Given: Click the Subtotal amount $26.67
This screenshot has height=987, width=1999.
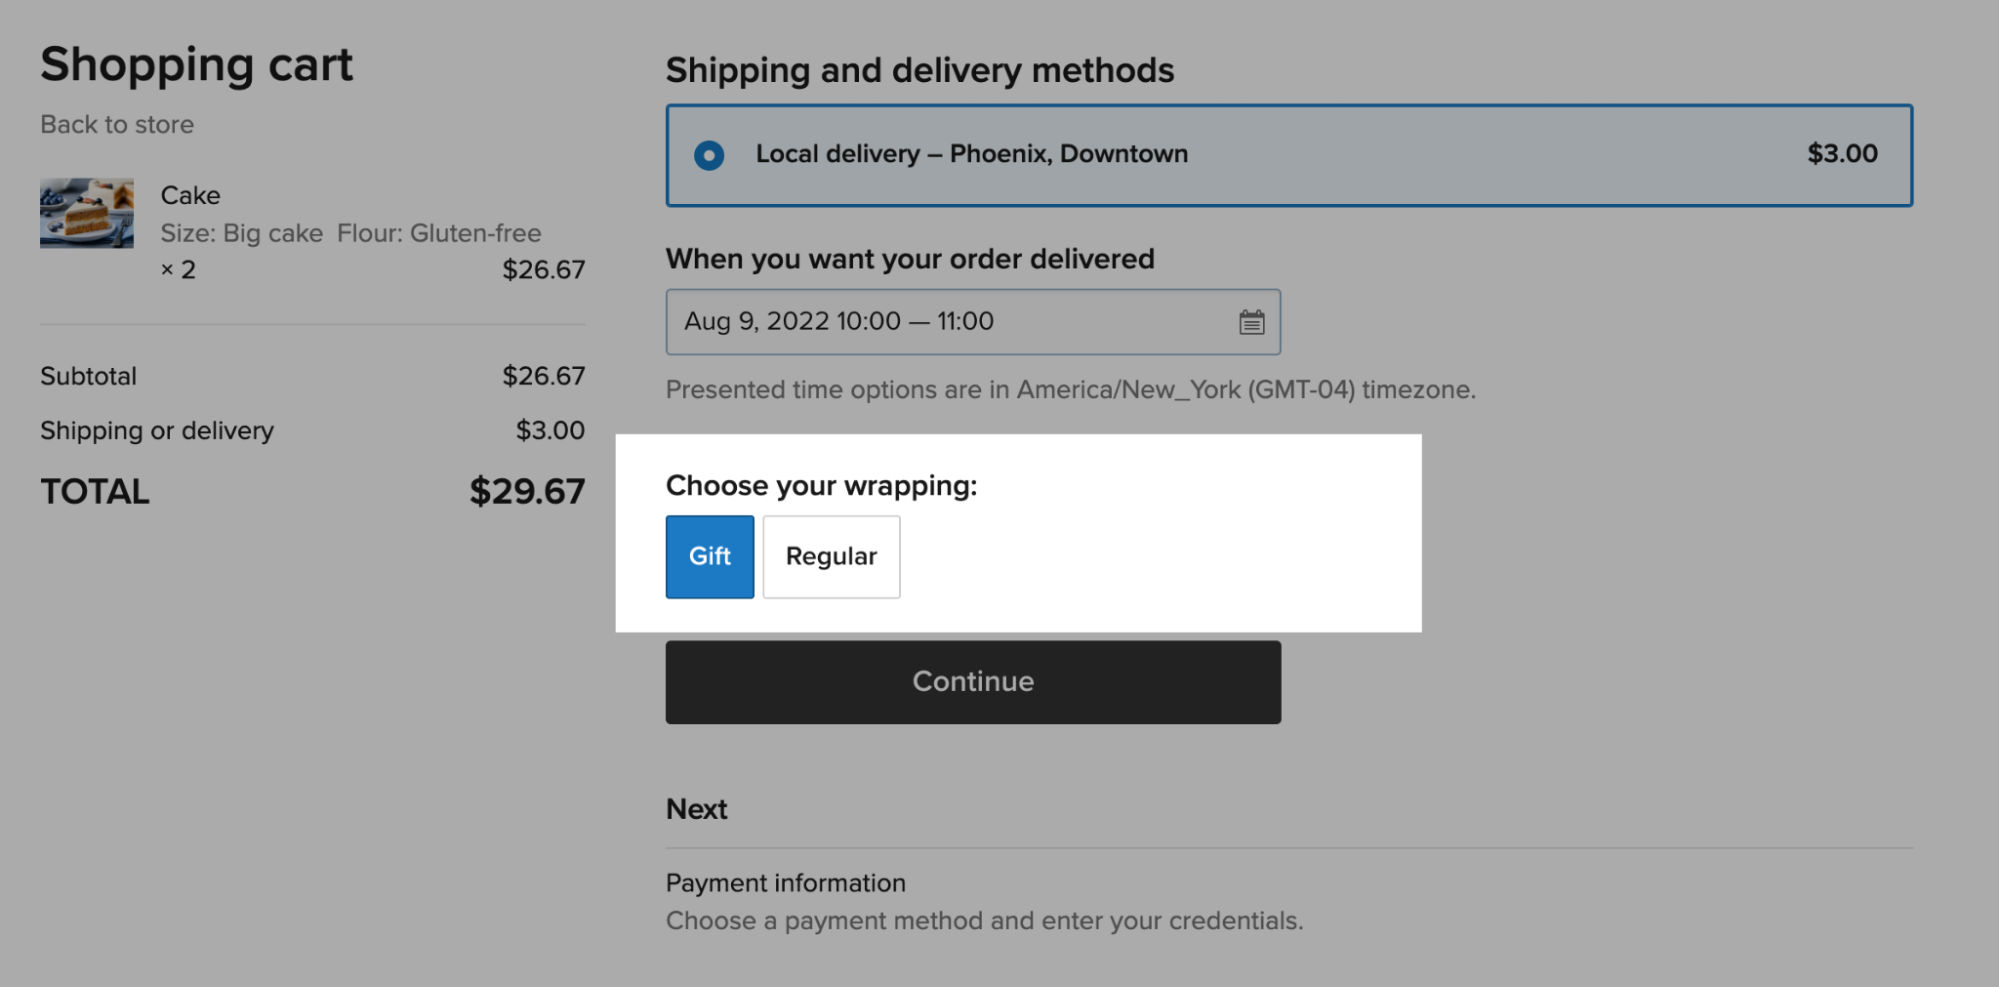Looking at the screenshot, I should [x=545, y=376].
